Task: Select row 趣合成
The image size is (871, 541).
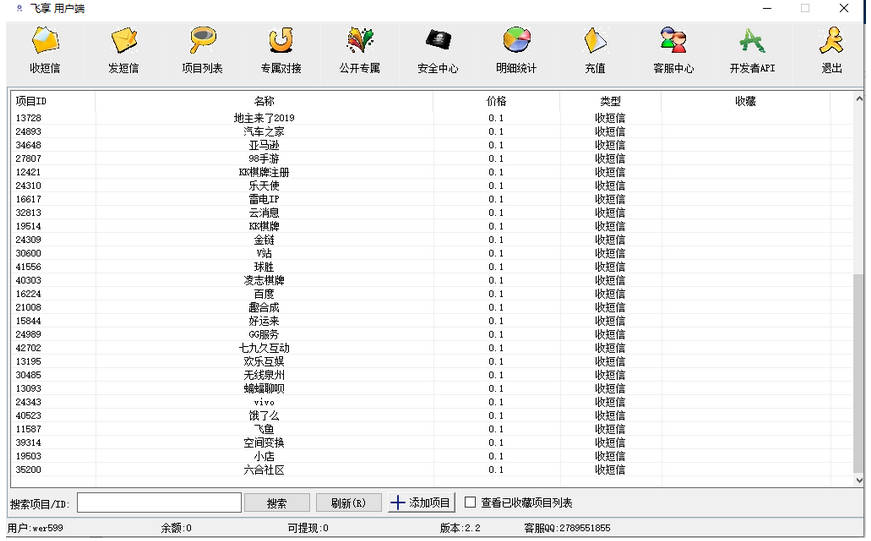Action: [x=432, y=307]
